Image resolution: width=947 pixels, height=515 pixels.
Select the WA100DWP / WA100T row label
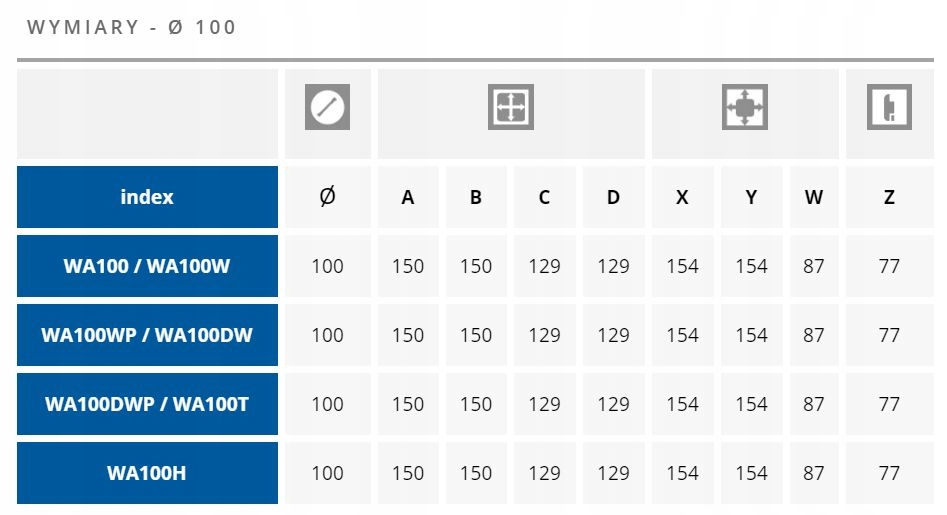[147, 404]
